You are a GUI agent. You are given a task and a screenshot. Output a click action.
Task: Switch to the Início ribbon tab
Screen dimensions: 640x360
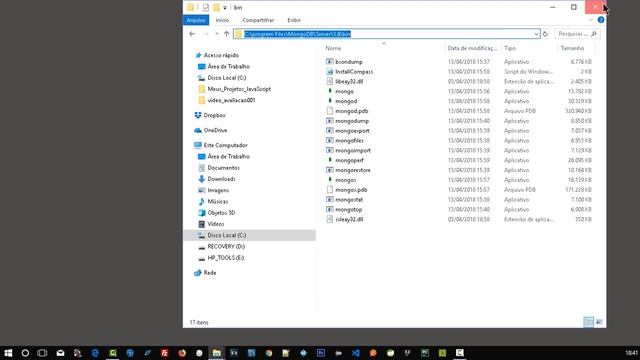coord(222,20)
